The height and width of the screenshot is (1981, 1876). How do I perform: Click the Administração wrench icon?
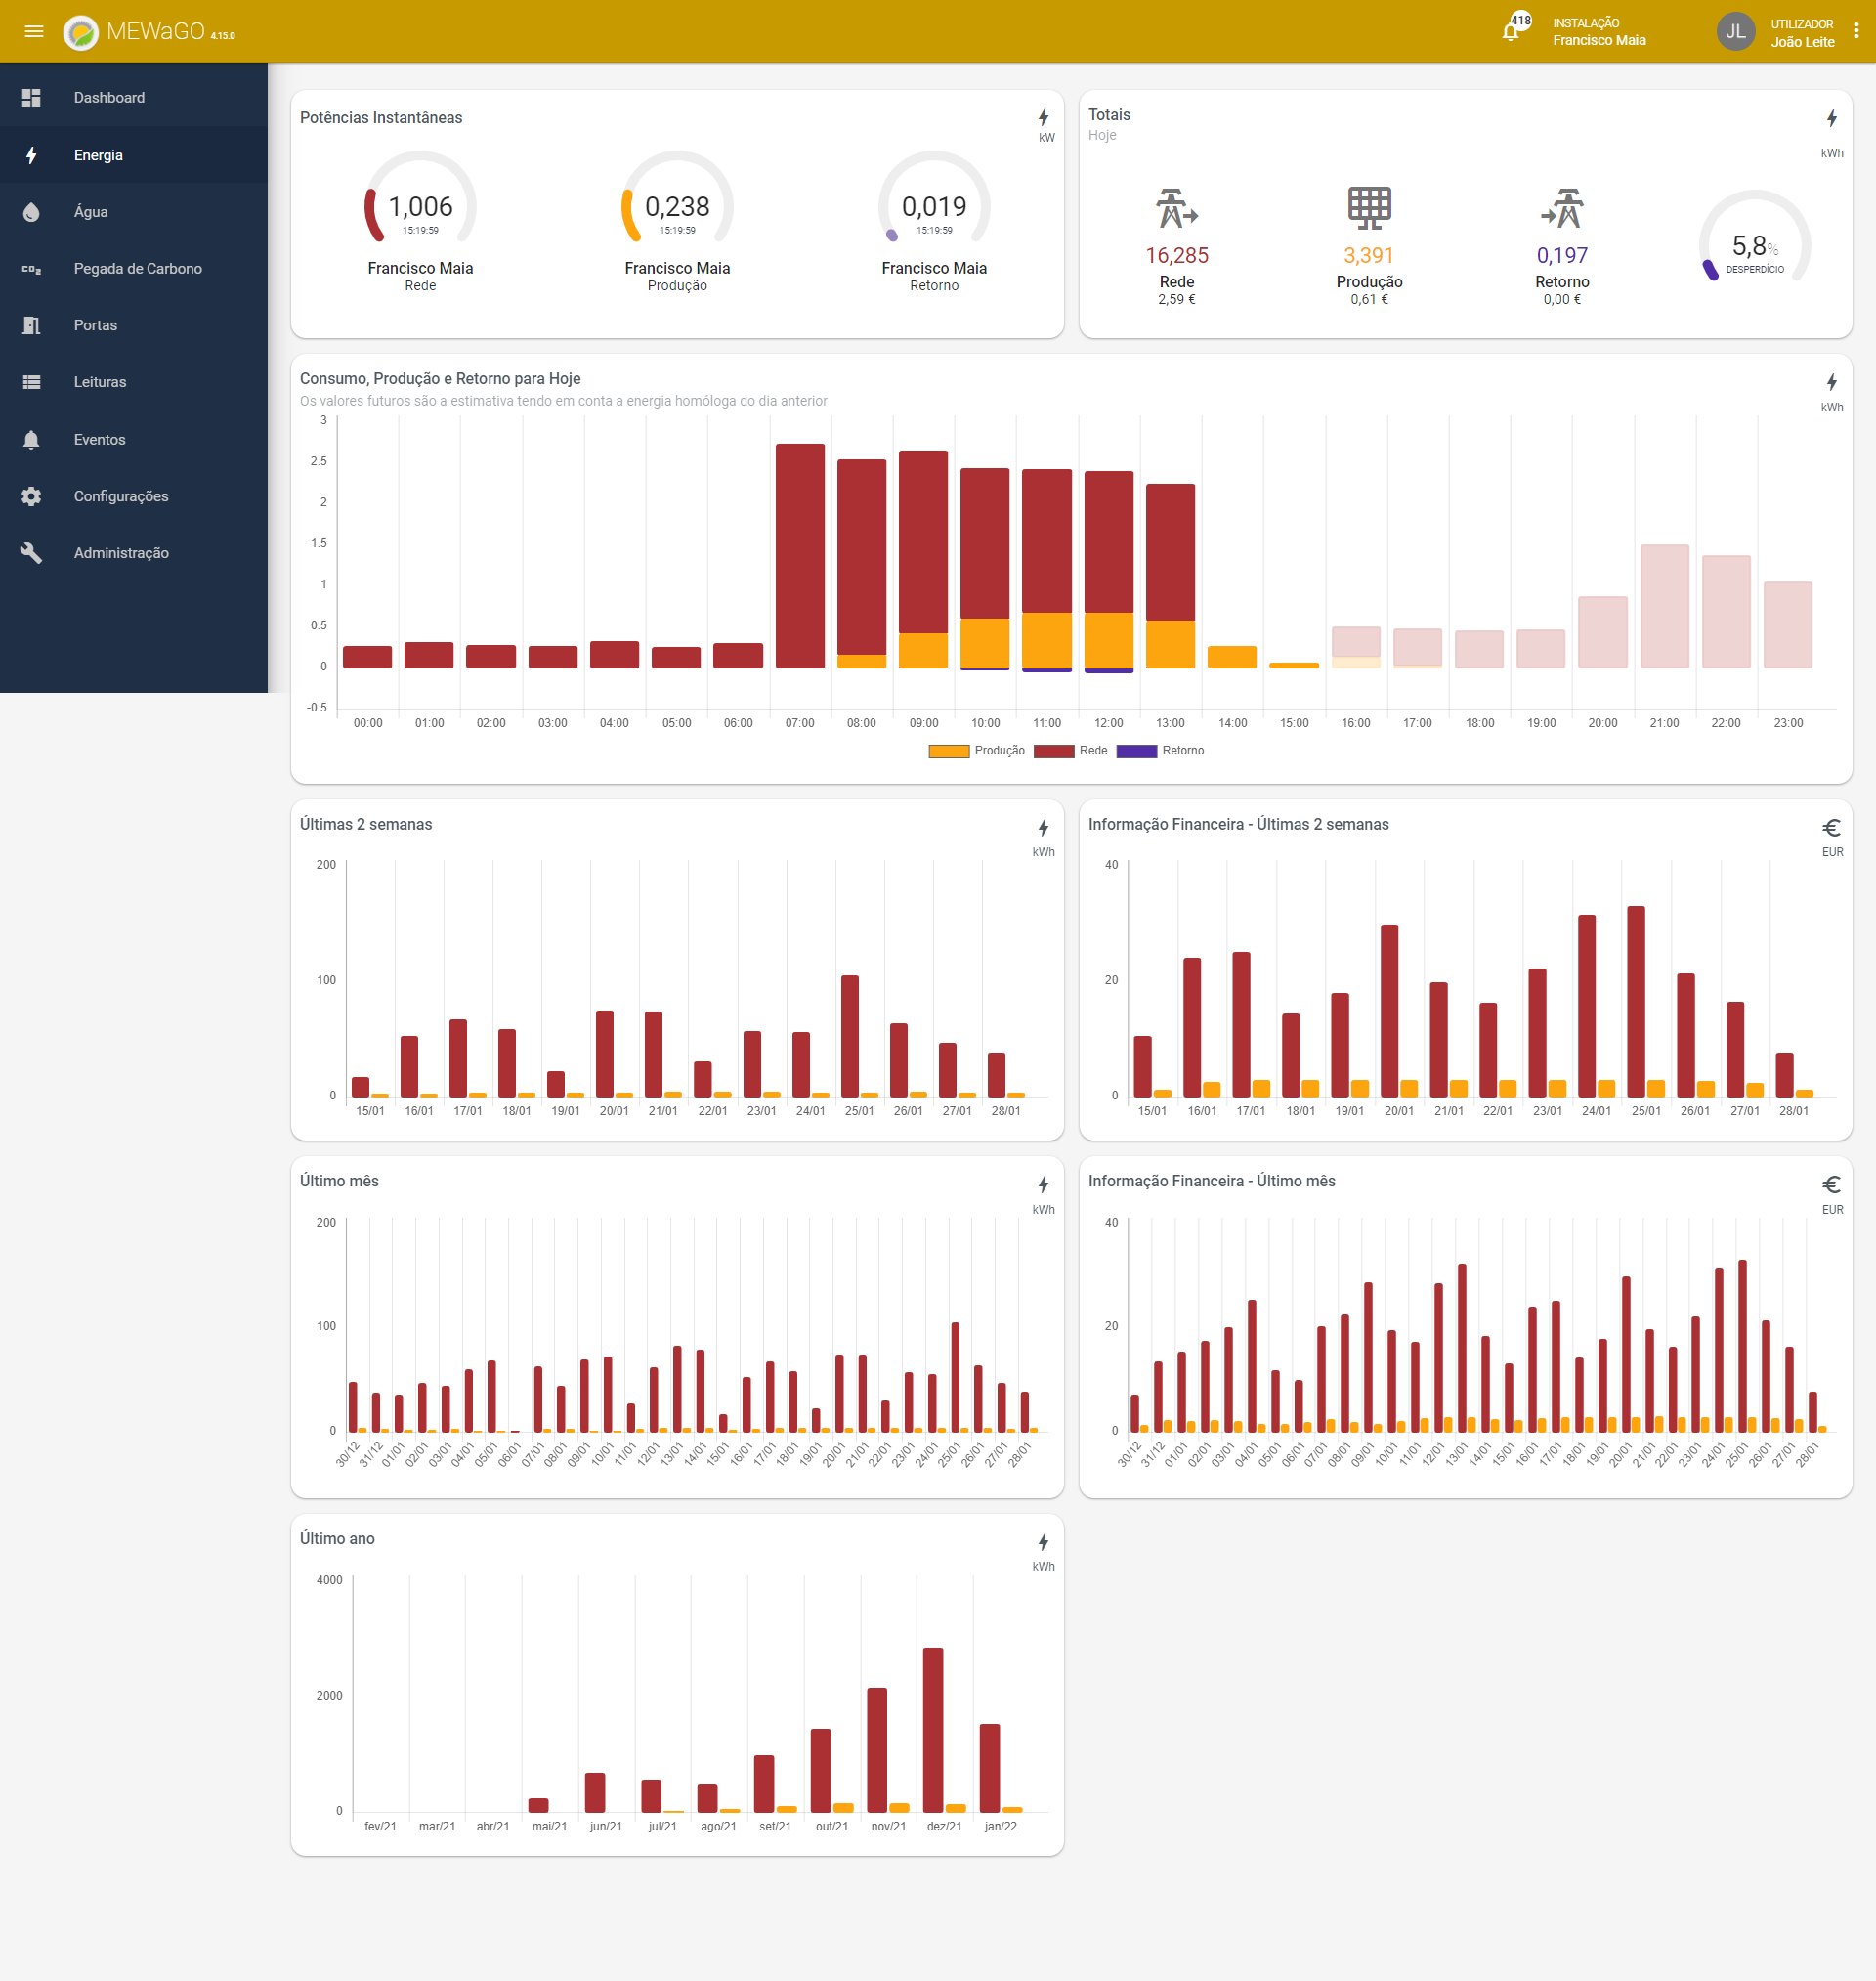[31, 553]
